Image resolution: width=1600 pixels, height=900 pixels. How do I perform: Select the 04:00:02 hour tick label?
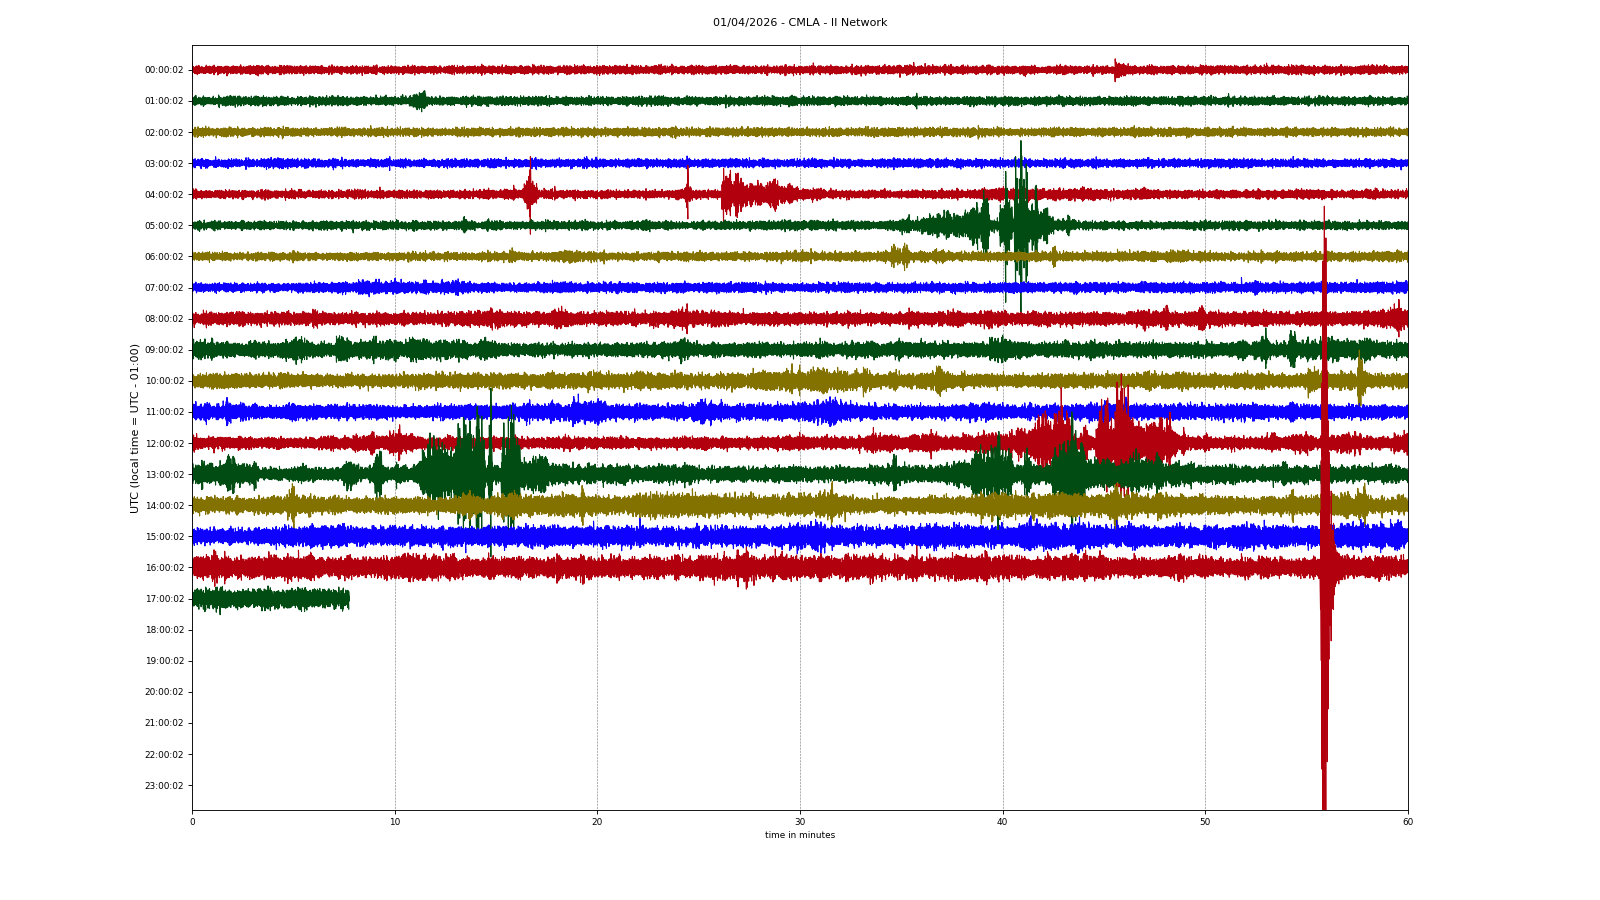164,195
